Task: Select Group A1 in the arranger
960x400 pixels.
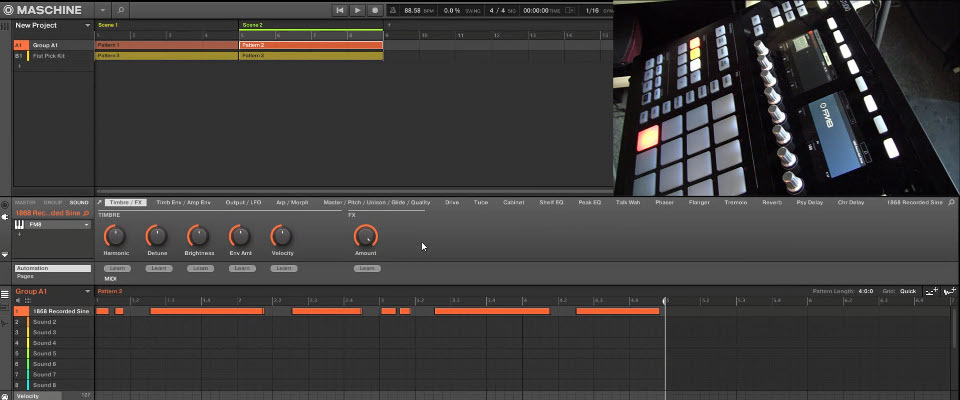Action: pyautogui.click(x=53, y=45)
